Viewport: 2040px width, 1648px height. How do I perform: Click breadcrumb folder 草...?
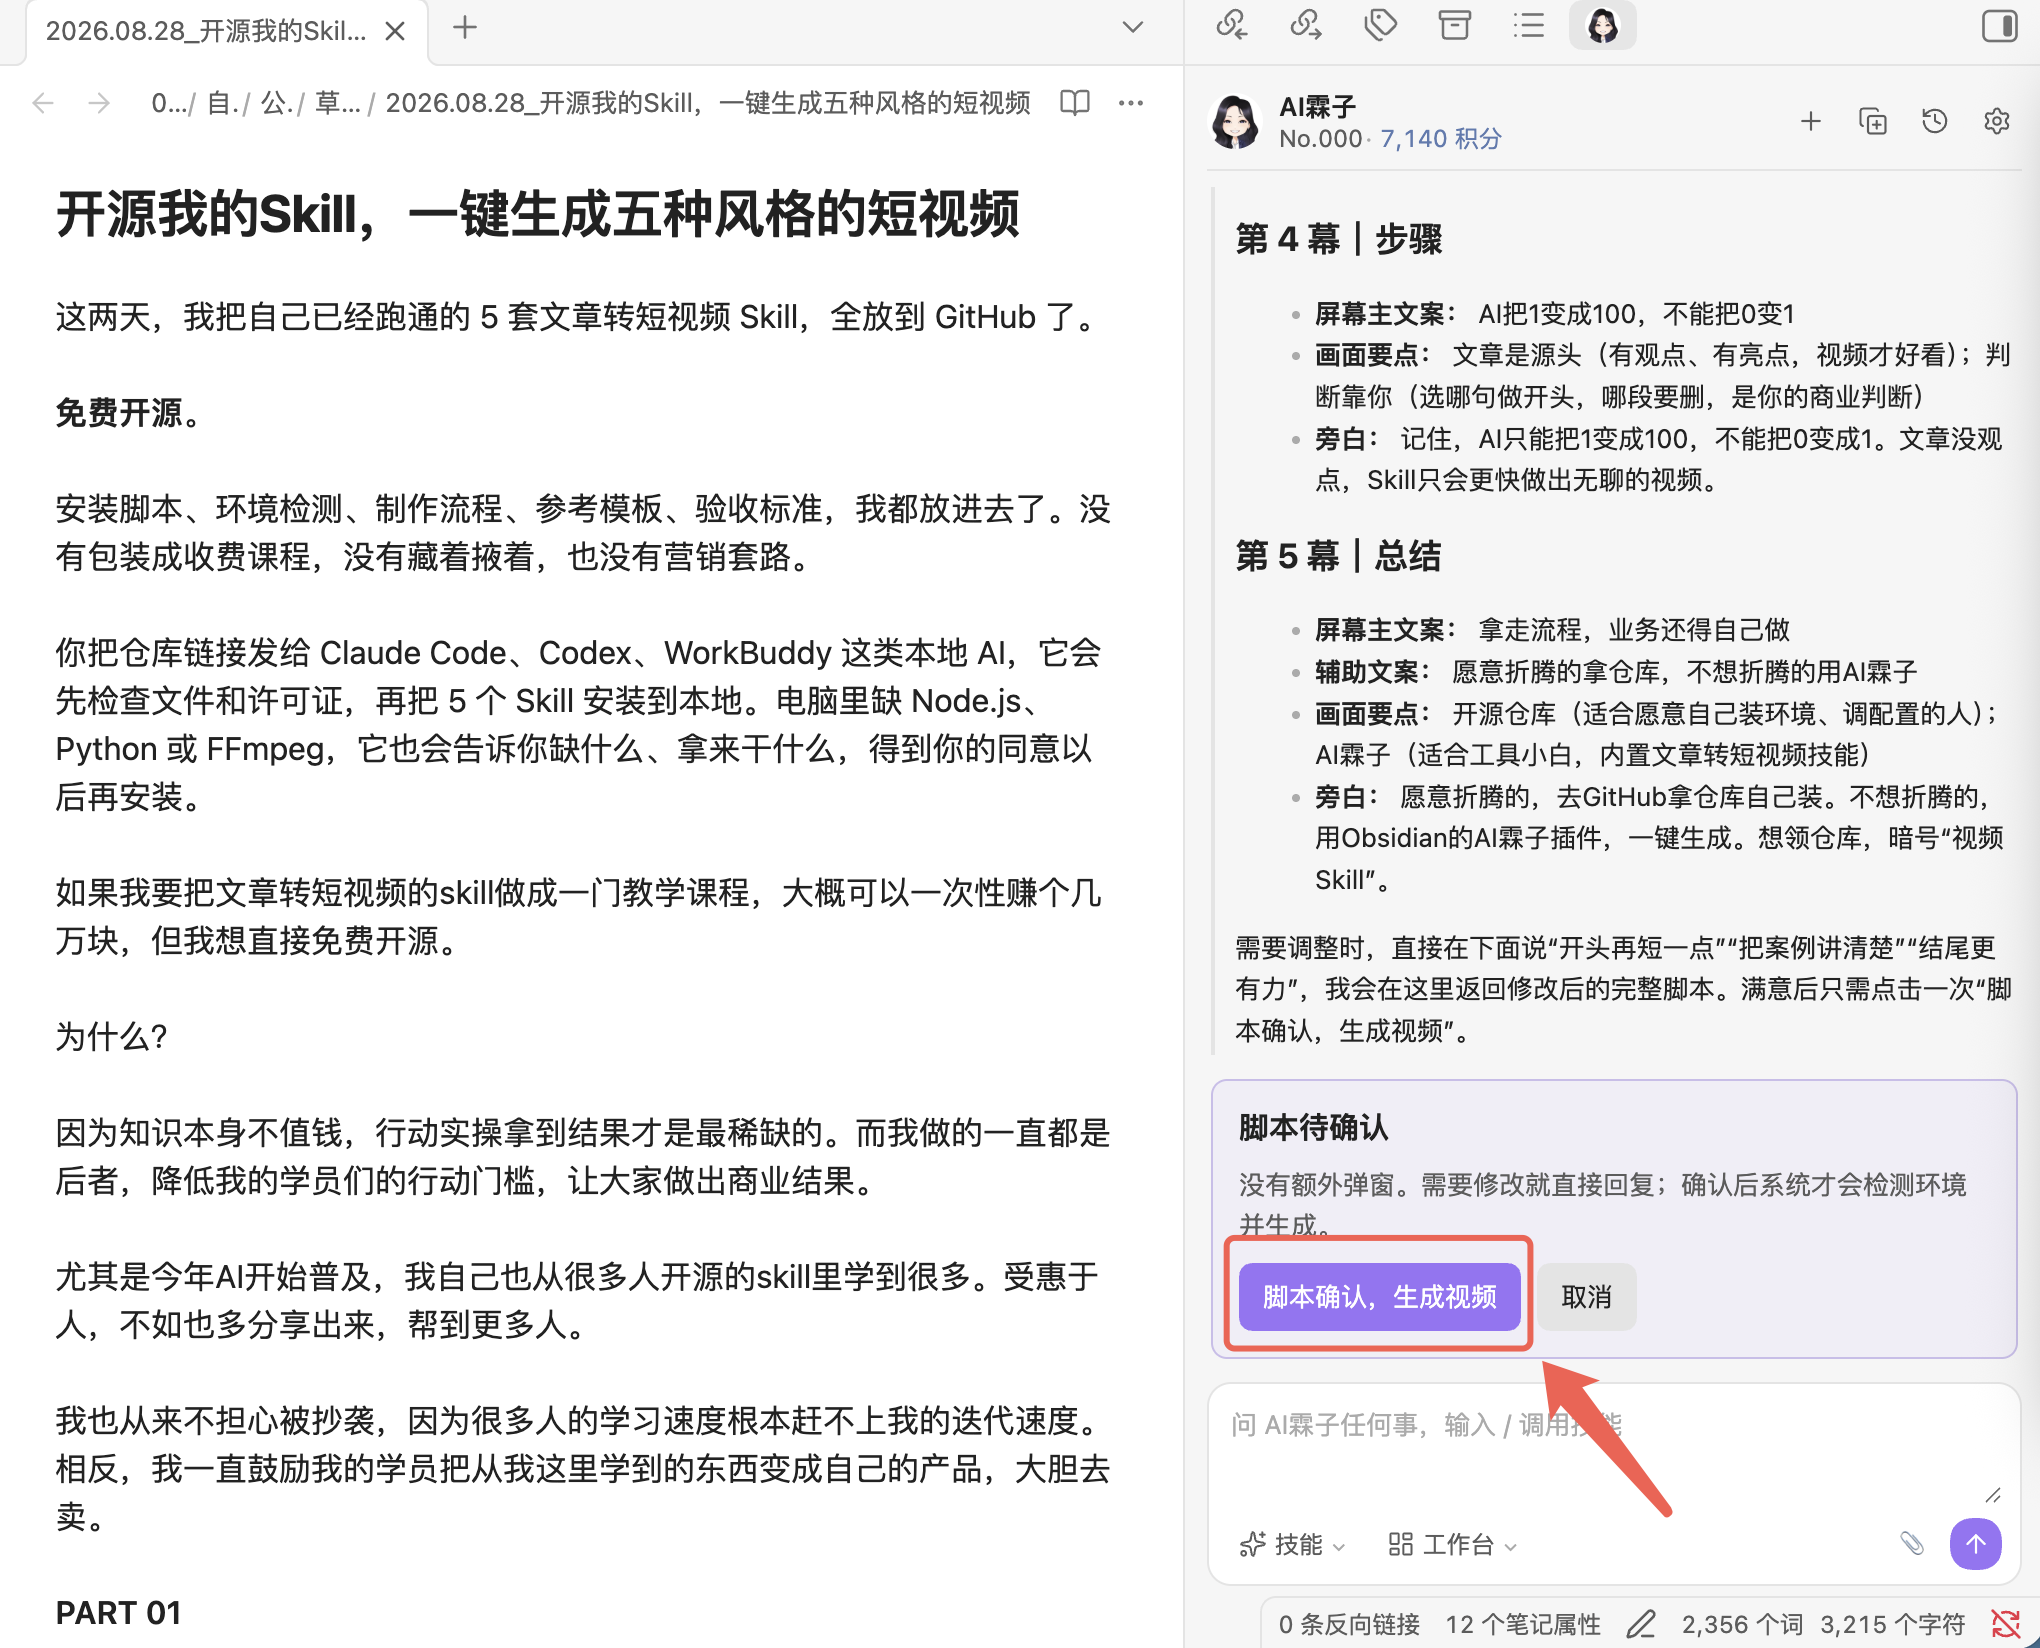point(337,103)
